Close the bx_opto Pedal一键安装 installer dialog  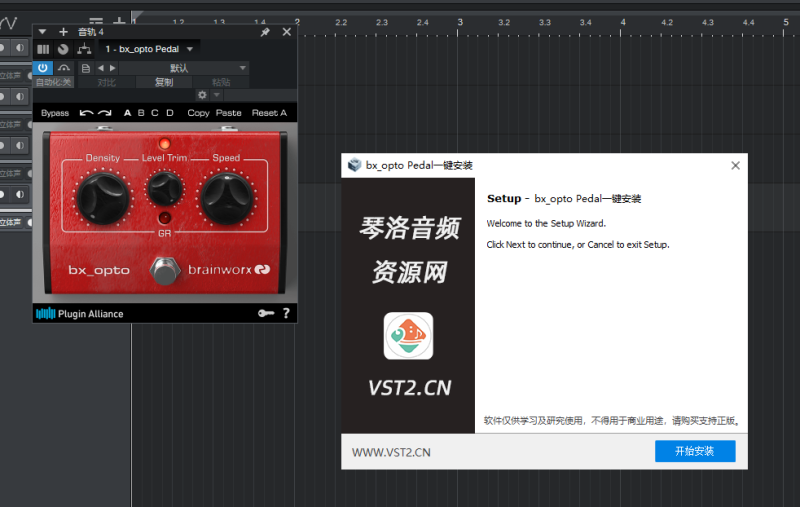pos(735,165)
